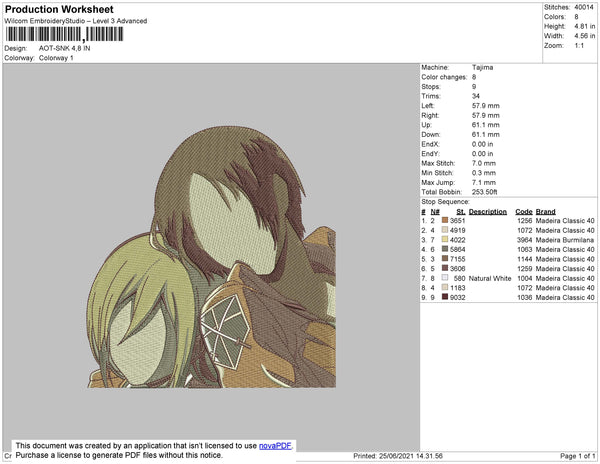The image size is (600, 464).
Task: Click the 'Left:' 57.9 mm value
Action: click(x=486, y=106)
